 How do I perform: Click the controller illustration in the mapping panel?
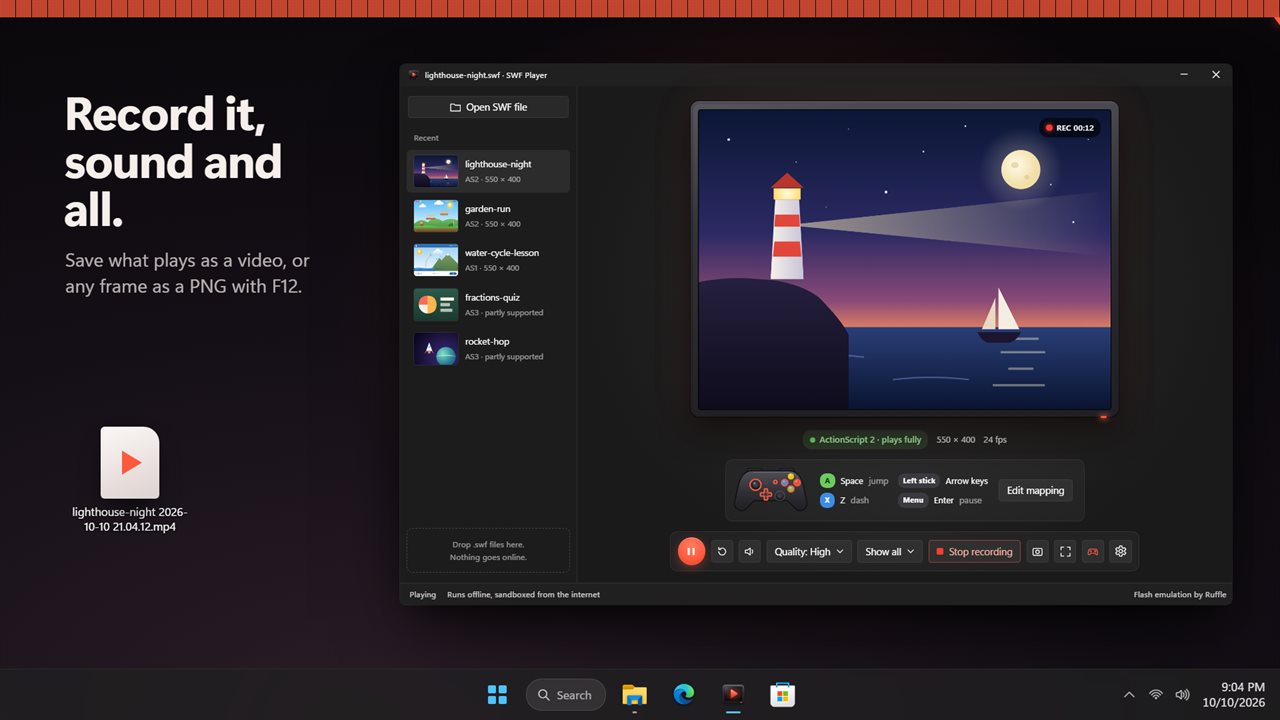[771, 490]
